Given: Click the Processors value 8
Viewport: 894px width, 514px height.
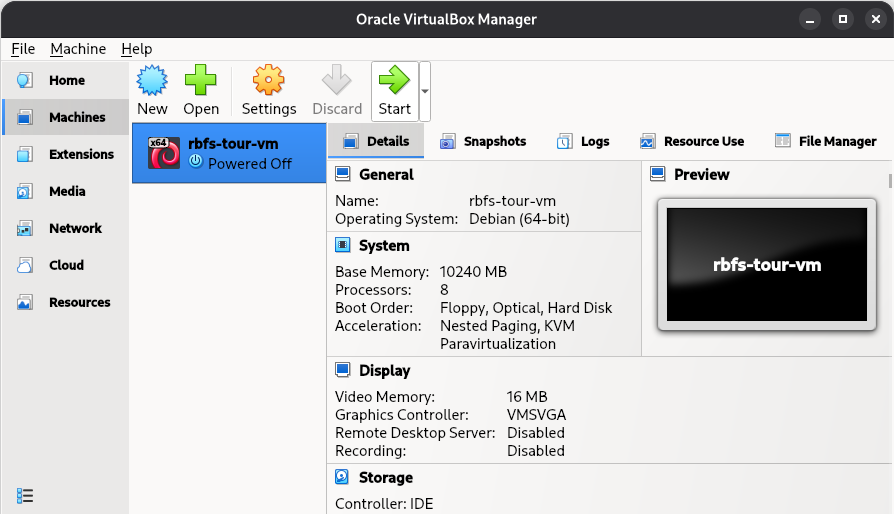Looking at the screenshot, I should (x=444, y=290).
